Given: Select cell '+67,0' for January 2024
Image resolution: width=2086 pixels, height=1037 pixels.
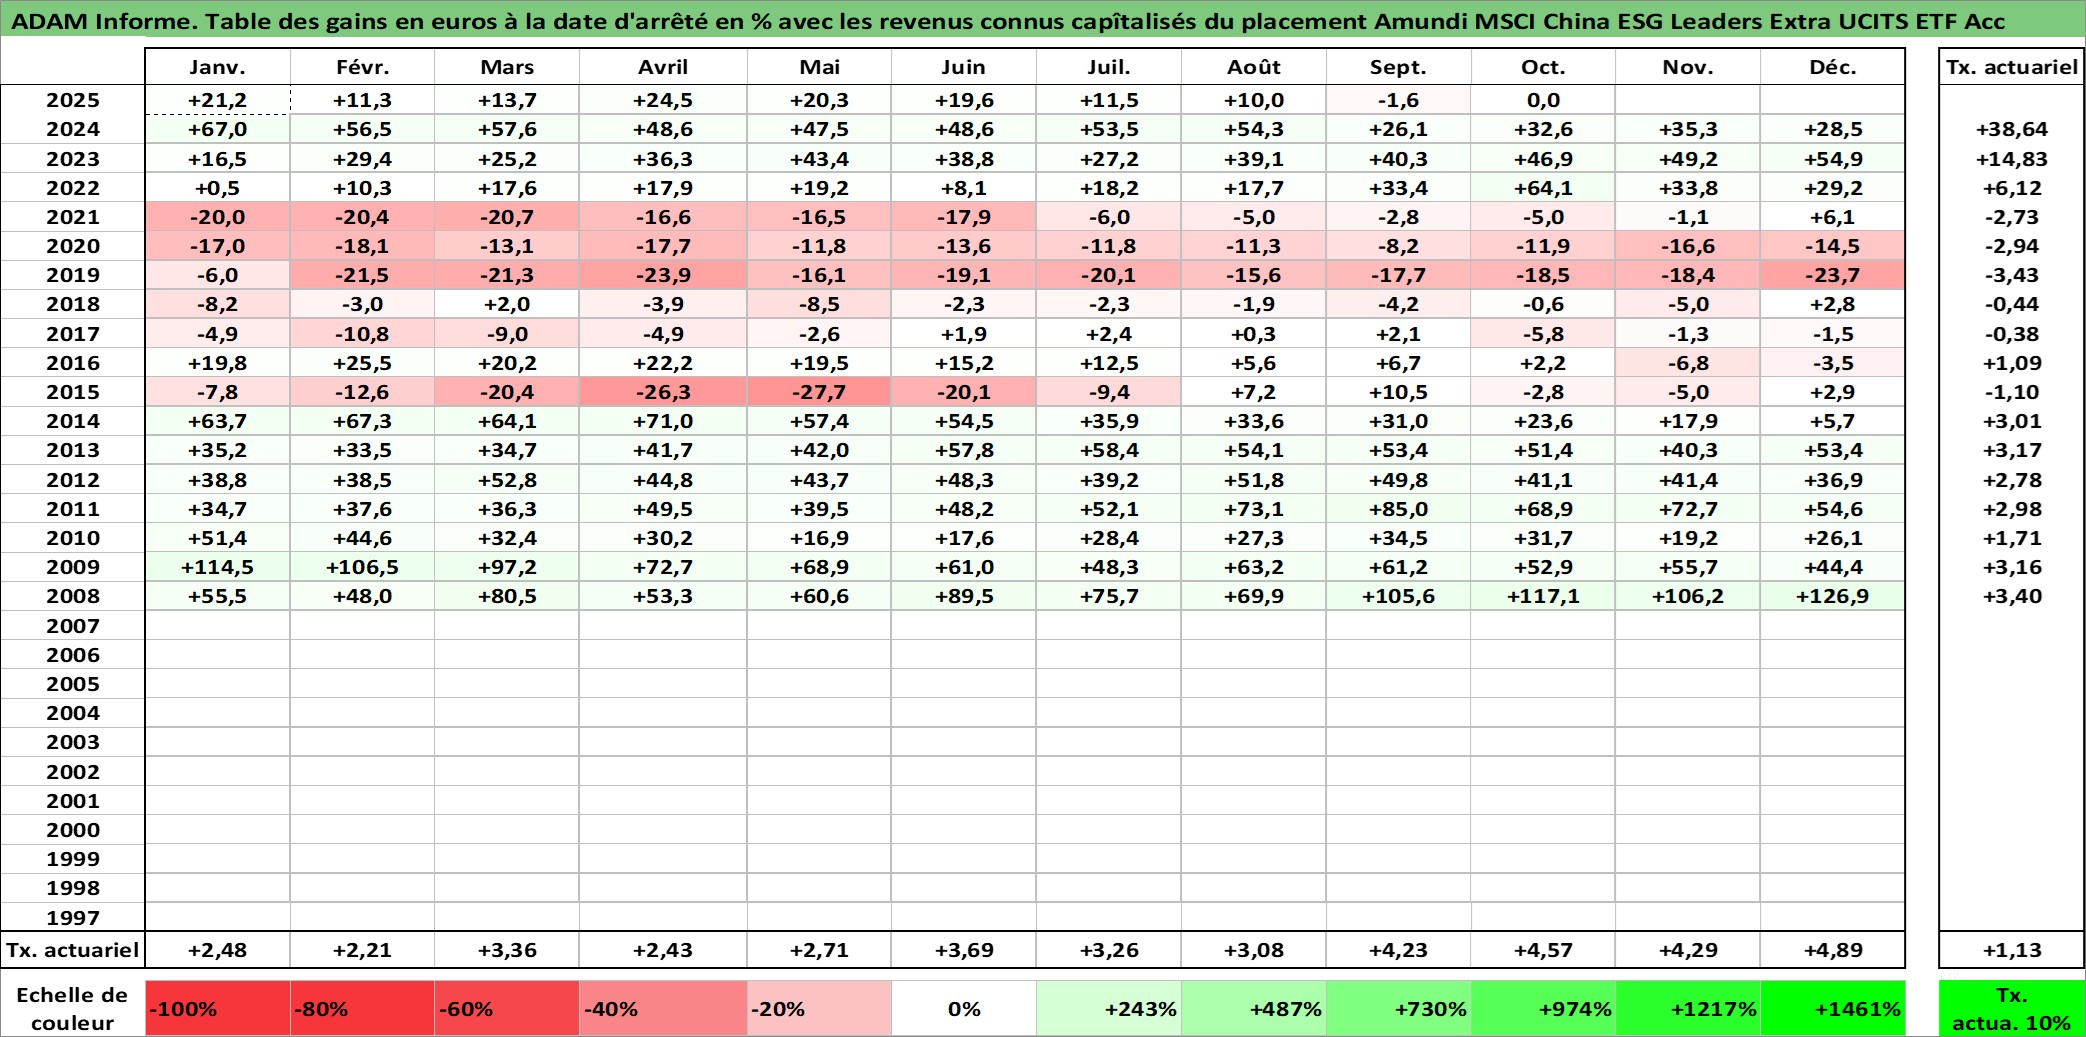Looking at the screenshot, I should pos(217,129).
